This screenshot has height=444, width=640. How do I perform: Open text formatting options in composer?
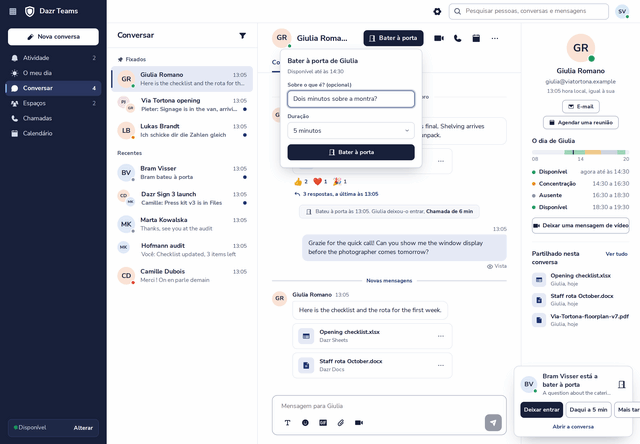point(287,423)
